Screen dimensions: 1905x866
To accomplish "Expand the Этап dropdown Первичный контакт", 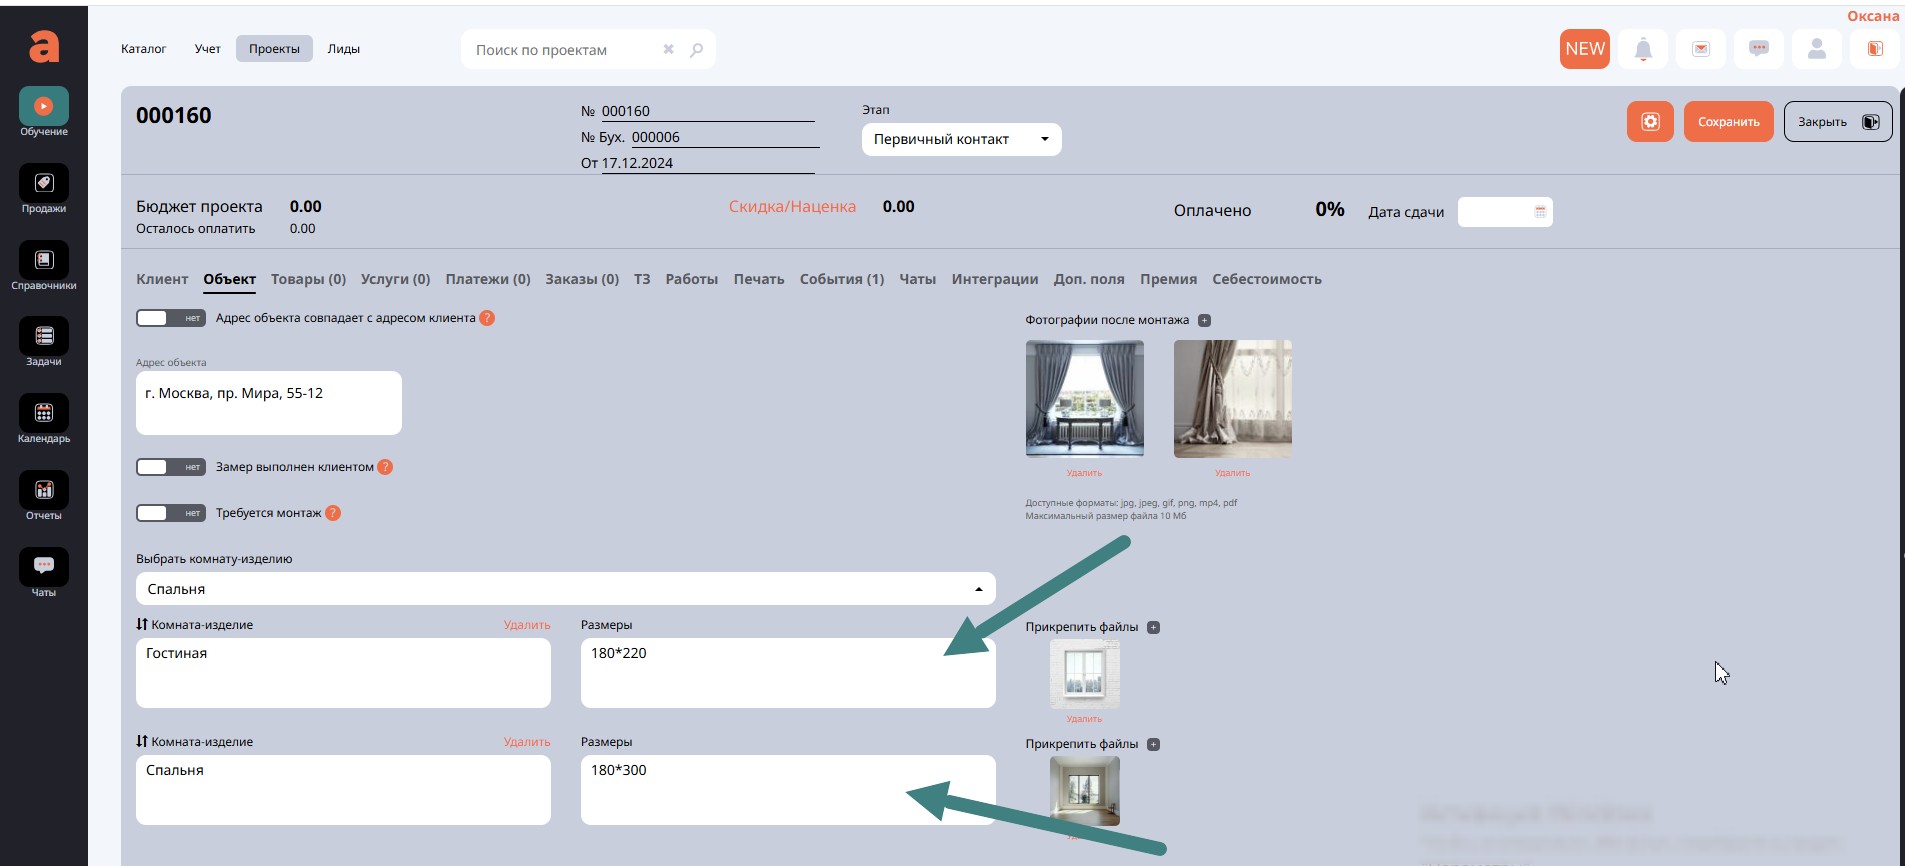I will 961,139.
